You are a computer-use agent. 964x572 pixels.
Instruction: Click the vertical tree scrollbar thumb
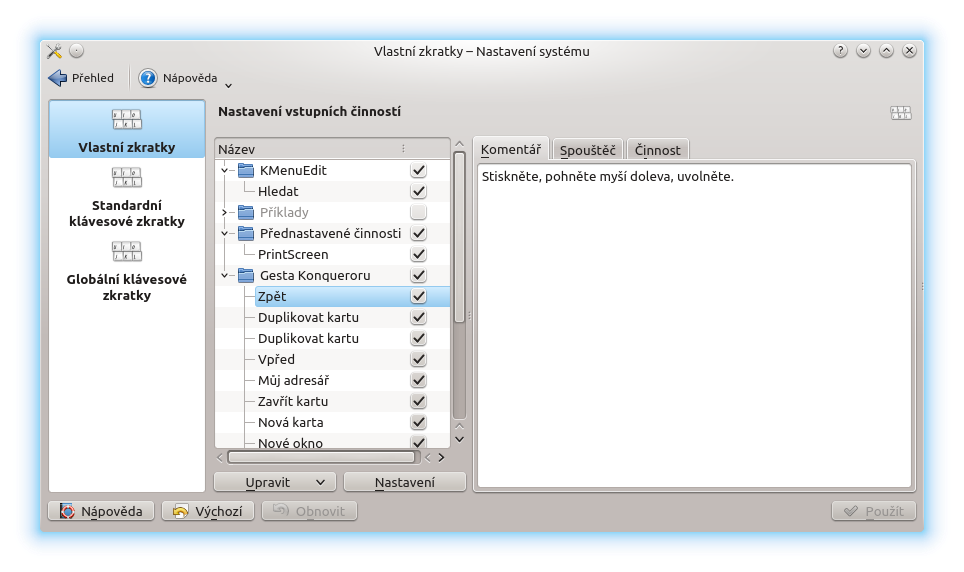(x=459, y=237)
